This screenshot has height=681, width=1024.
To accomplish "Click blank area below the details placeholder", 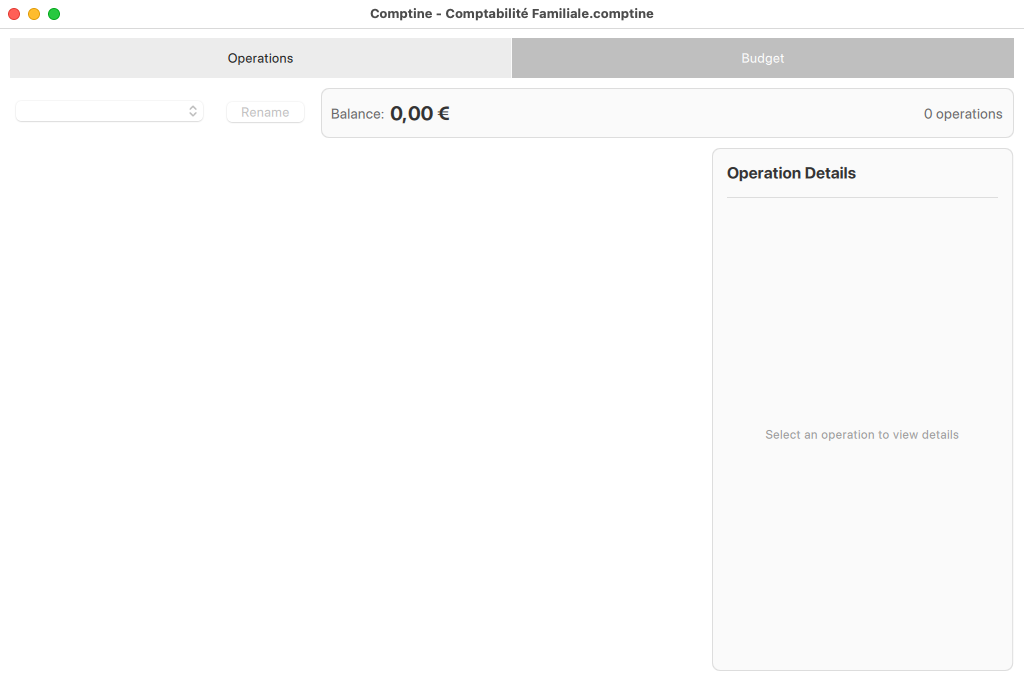I will 861,560.
